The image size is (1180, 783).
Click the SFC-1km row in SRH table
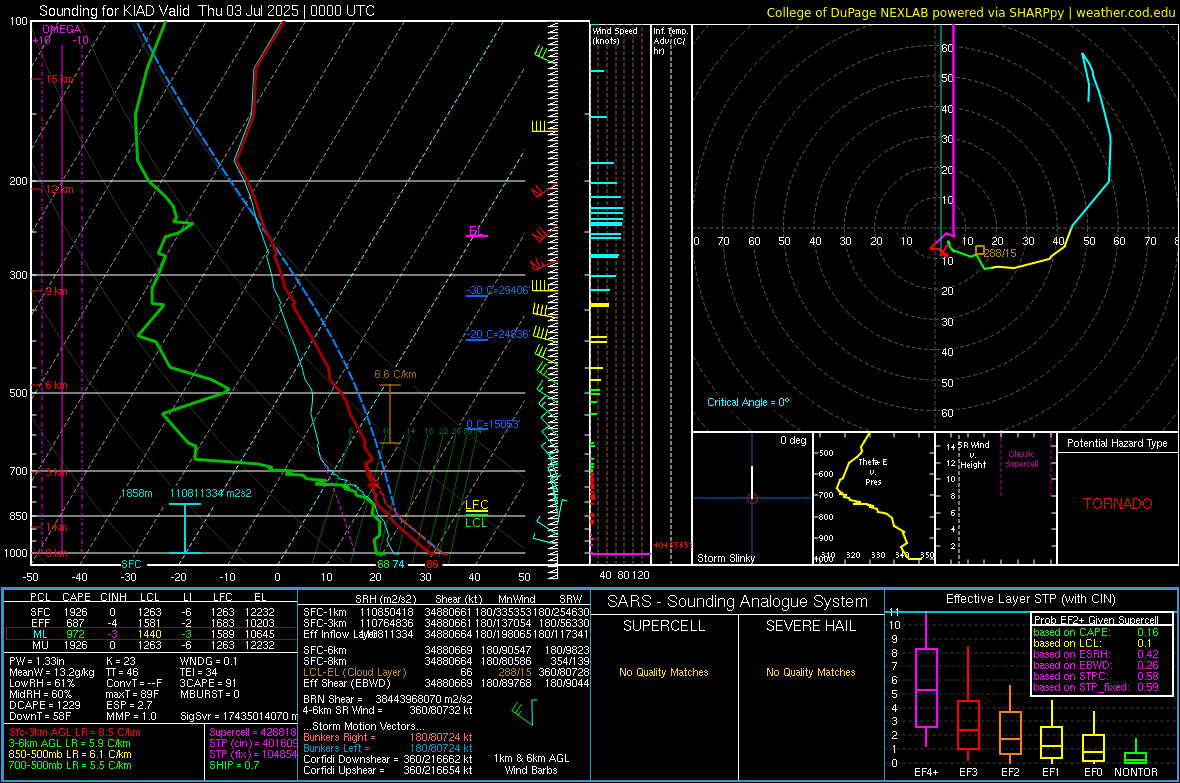pyautogui.click(x=446, y=612)
